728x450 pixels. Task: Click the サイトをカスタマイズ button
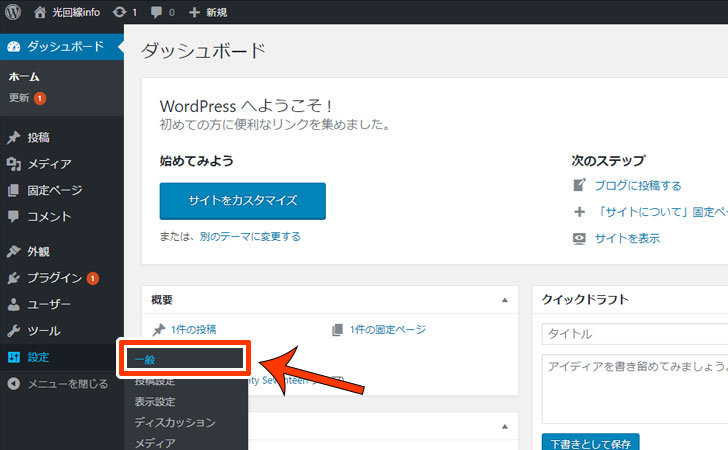pos(243,201)
